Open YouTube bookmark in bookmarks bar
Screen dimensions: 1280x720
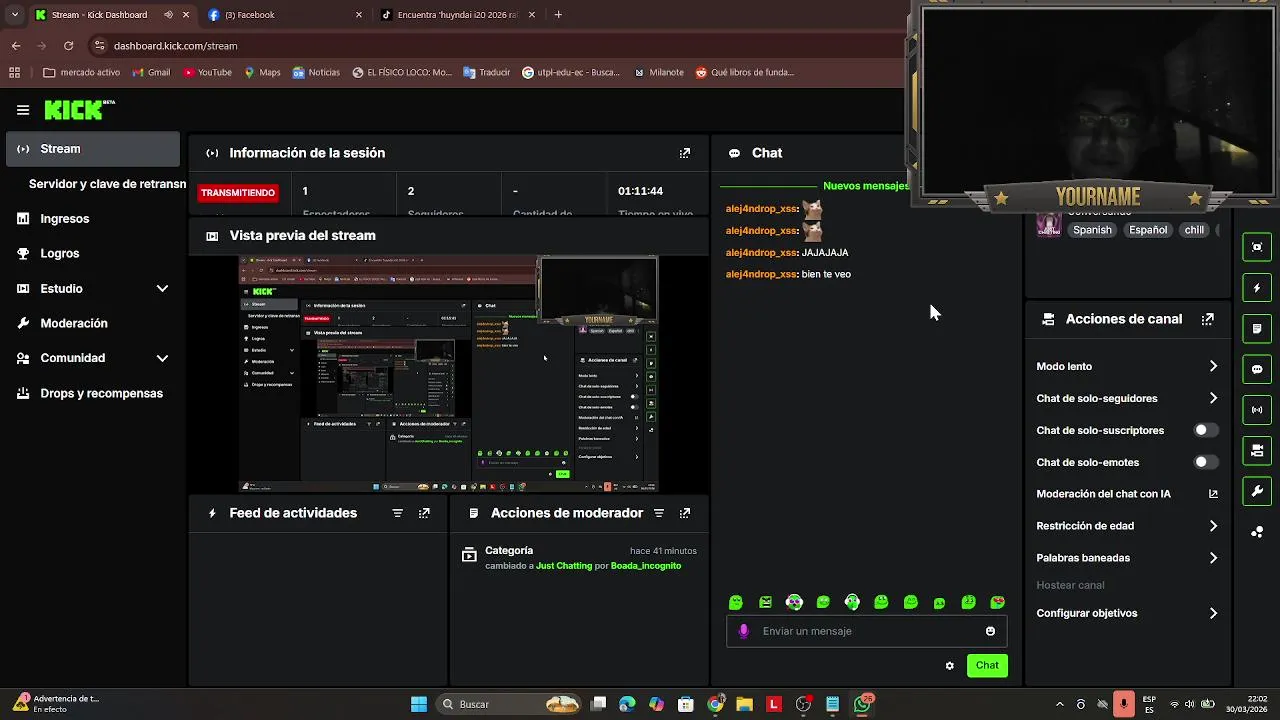point(207,72)
